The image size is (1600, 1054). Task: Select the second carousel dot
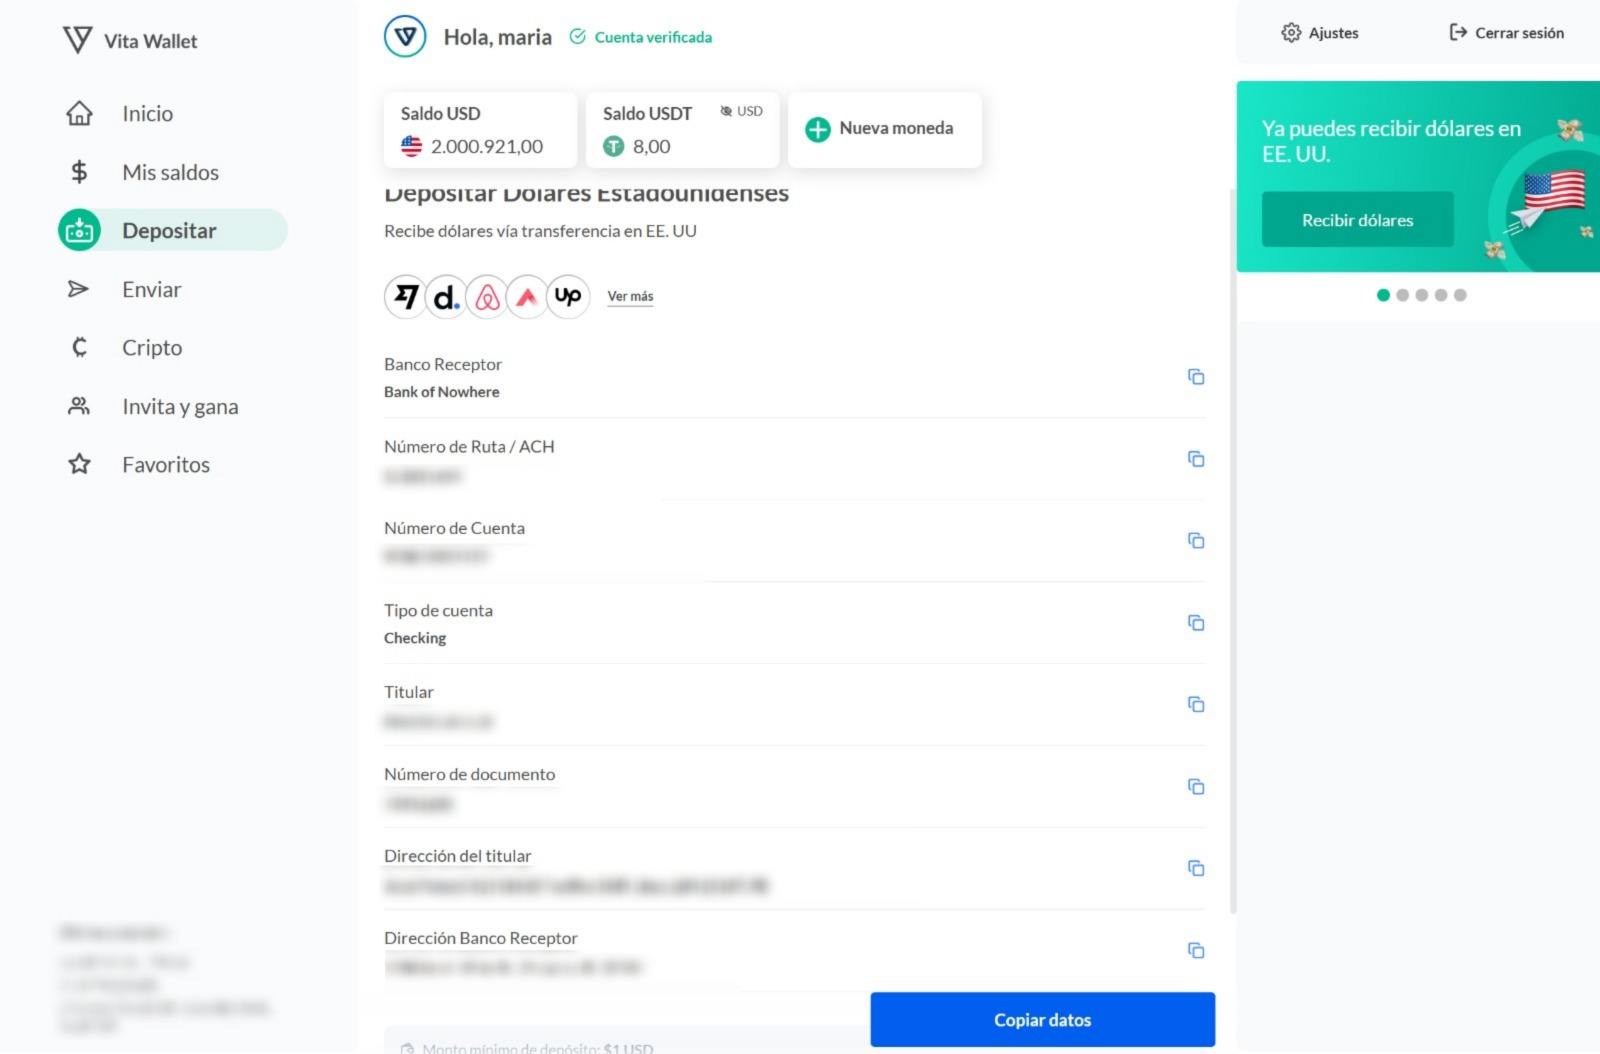1403,295
